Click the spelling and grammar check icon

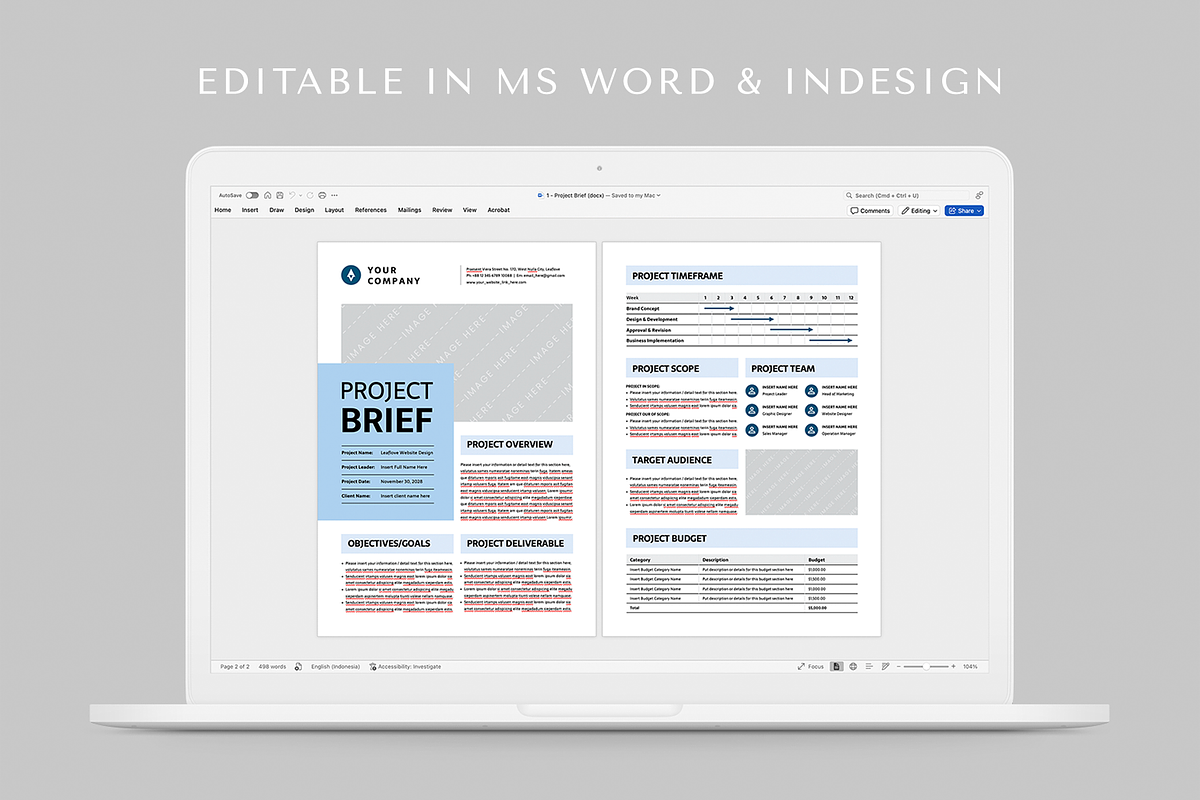coord(298,666)
